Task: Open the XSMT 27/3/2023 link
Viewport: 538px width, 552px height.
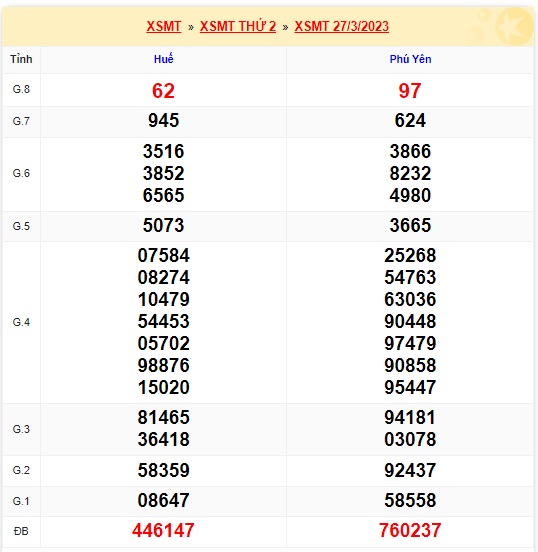Action: point(342,26)
